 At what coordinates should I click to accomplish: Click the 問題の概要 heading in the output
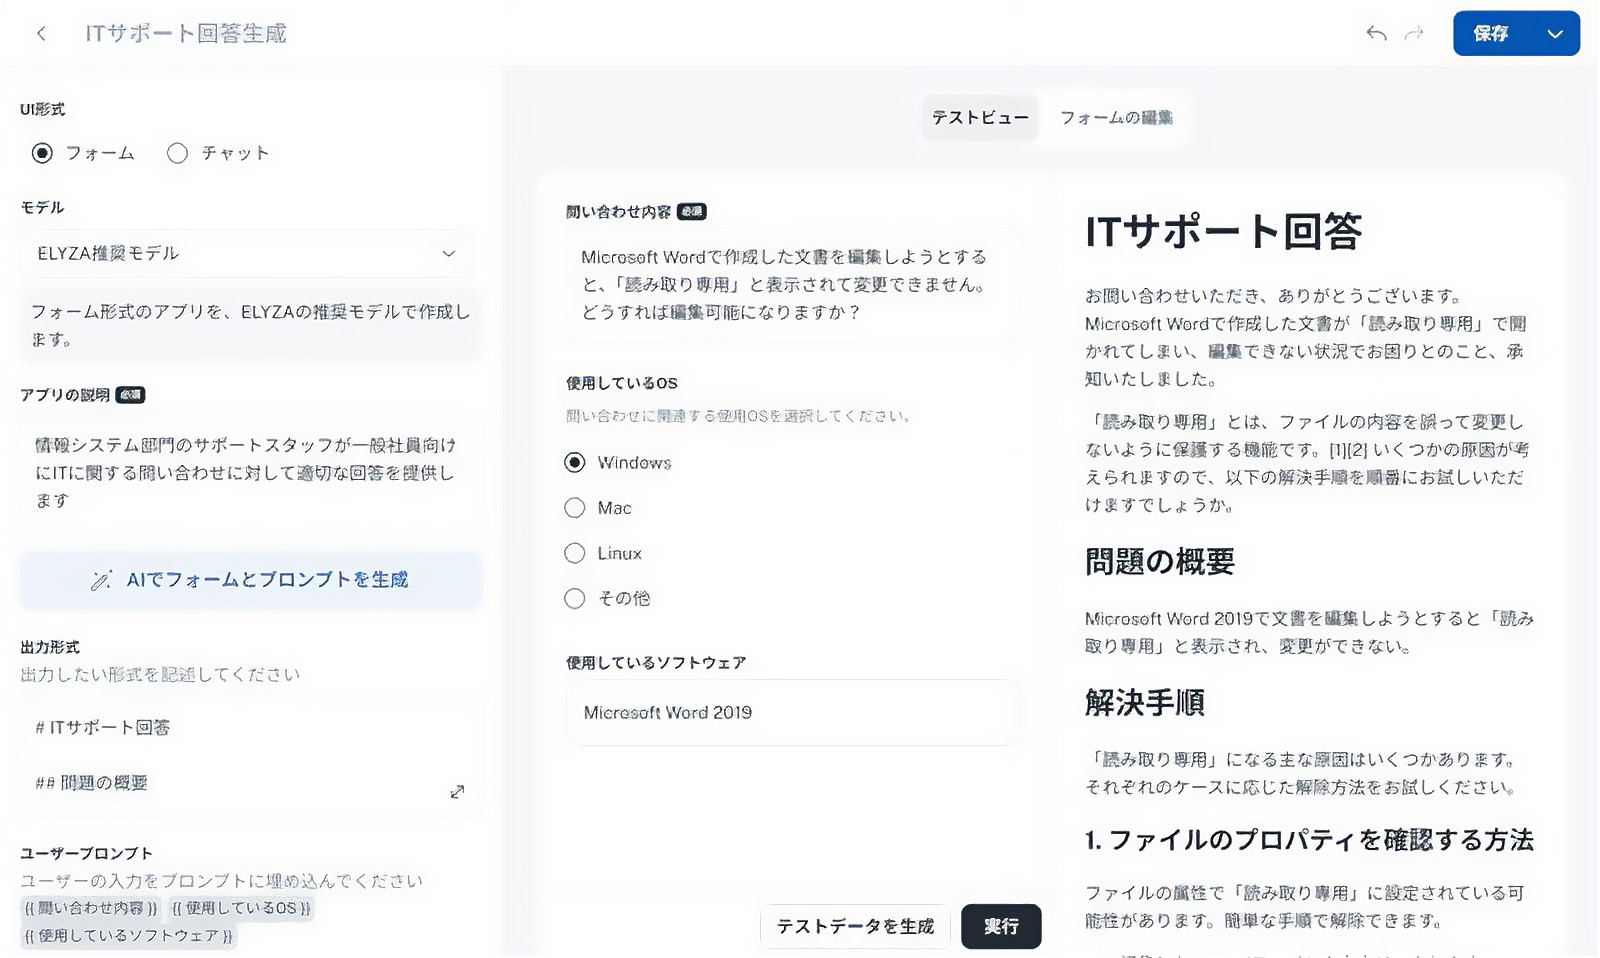pyautogui.click(x=1160, y=562)
